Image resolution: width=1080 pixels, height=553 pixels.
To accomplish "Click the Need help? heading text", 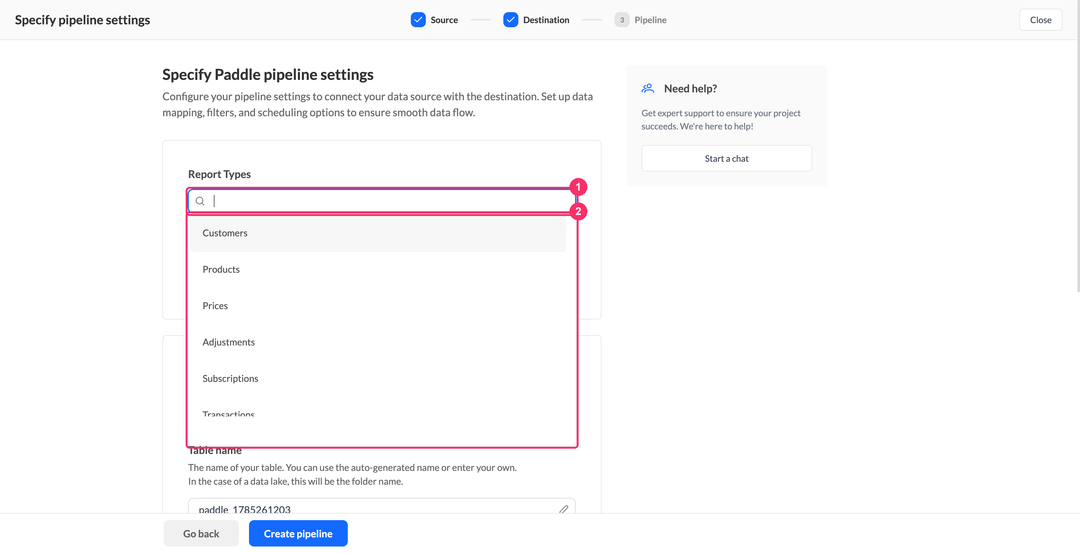I will (691, 88).
